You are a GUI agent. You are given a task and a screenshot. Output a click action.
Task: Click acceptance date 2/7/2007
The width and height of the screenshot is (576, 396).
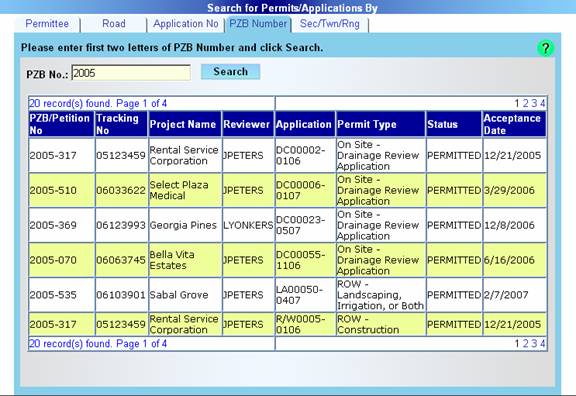[506, 295]
